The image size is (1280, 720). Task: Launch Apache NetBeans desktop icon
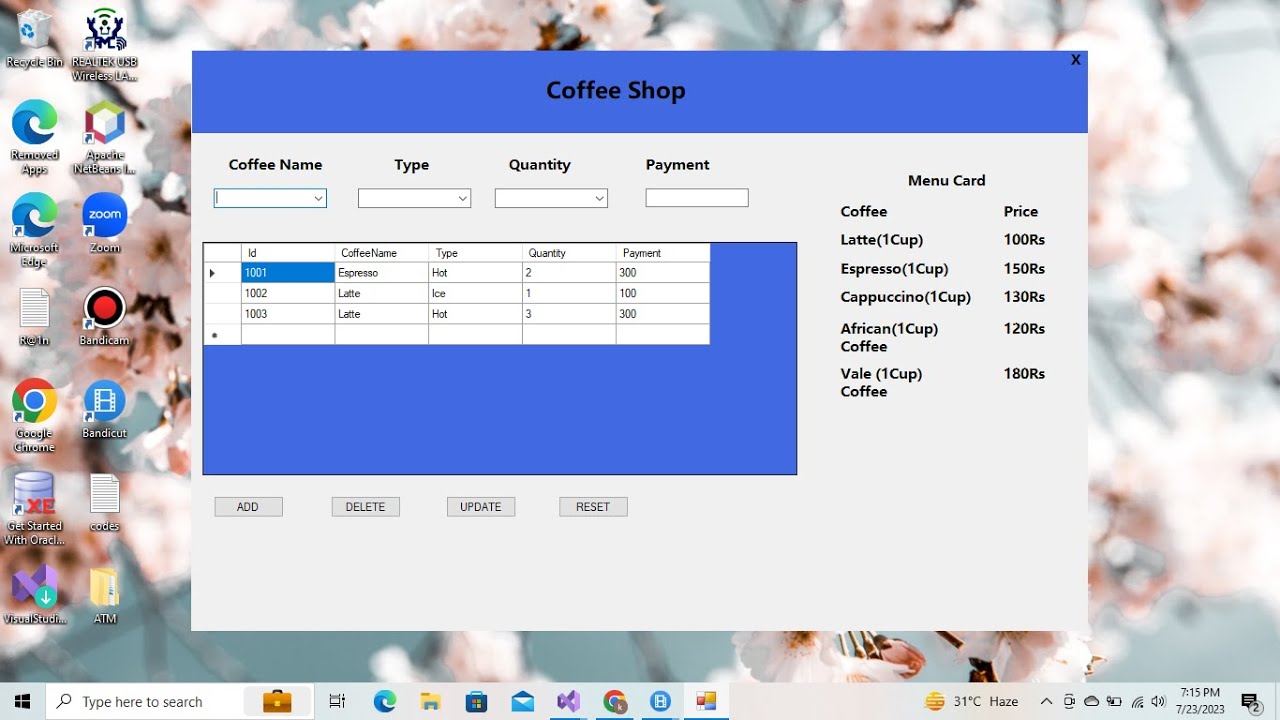104,137
